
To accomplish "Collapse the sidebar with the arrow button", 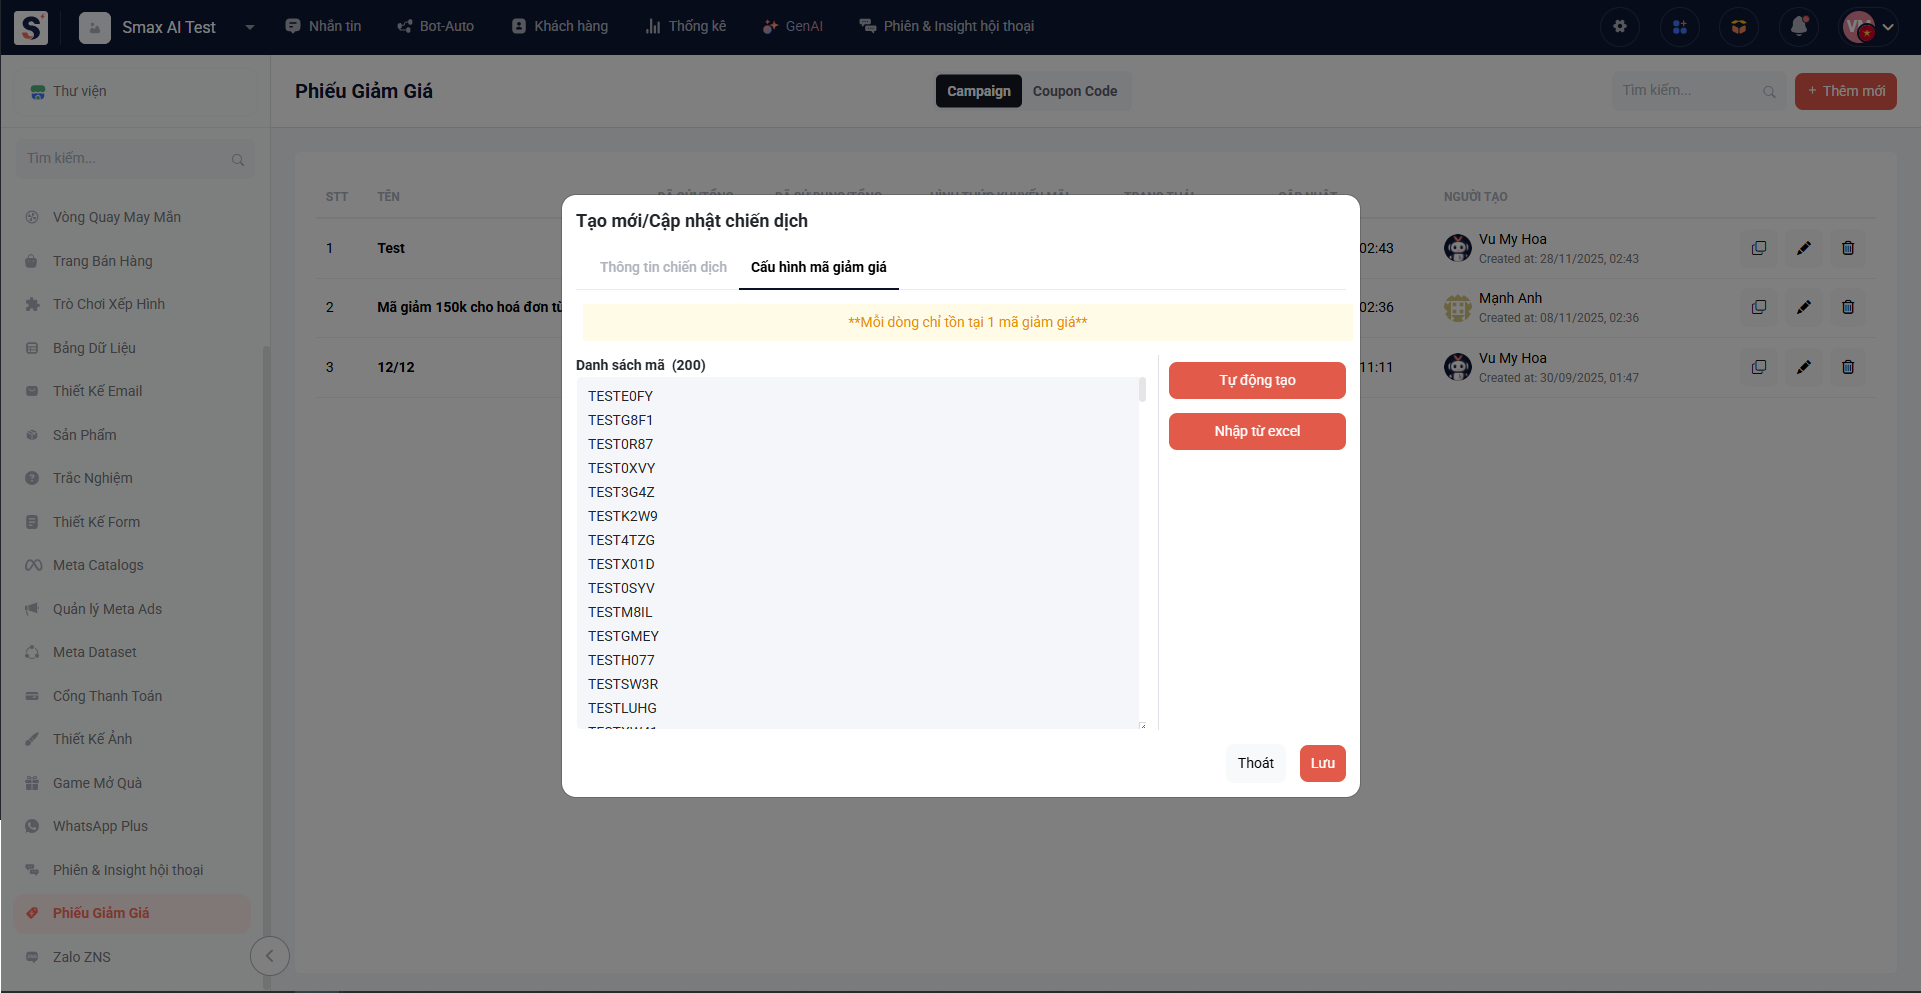I will (269, 956).
